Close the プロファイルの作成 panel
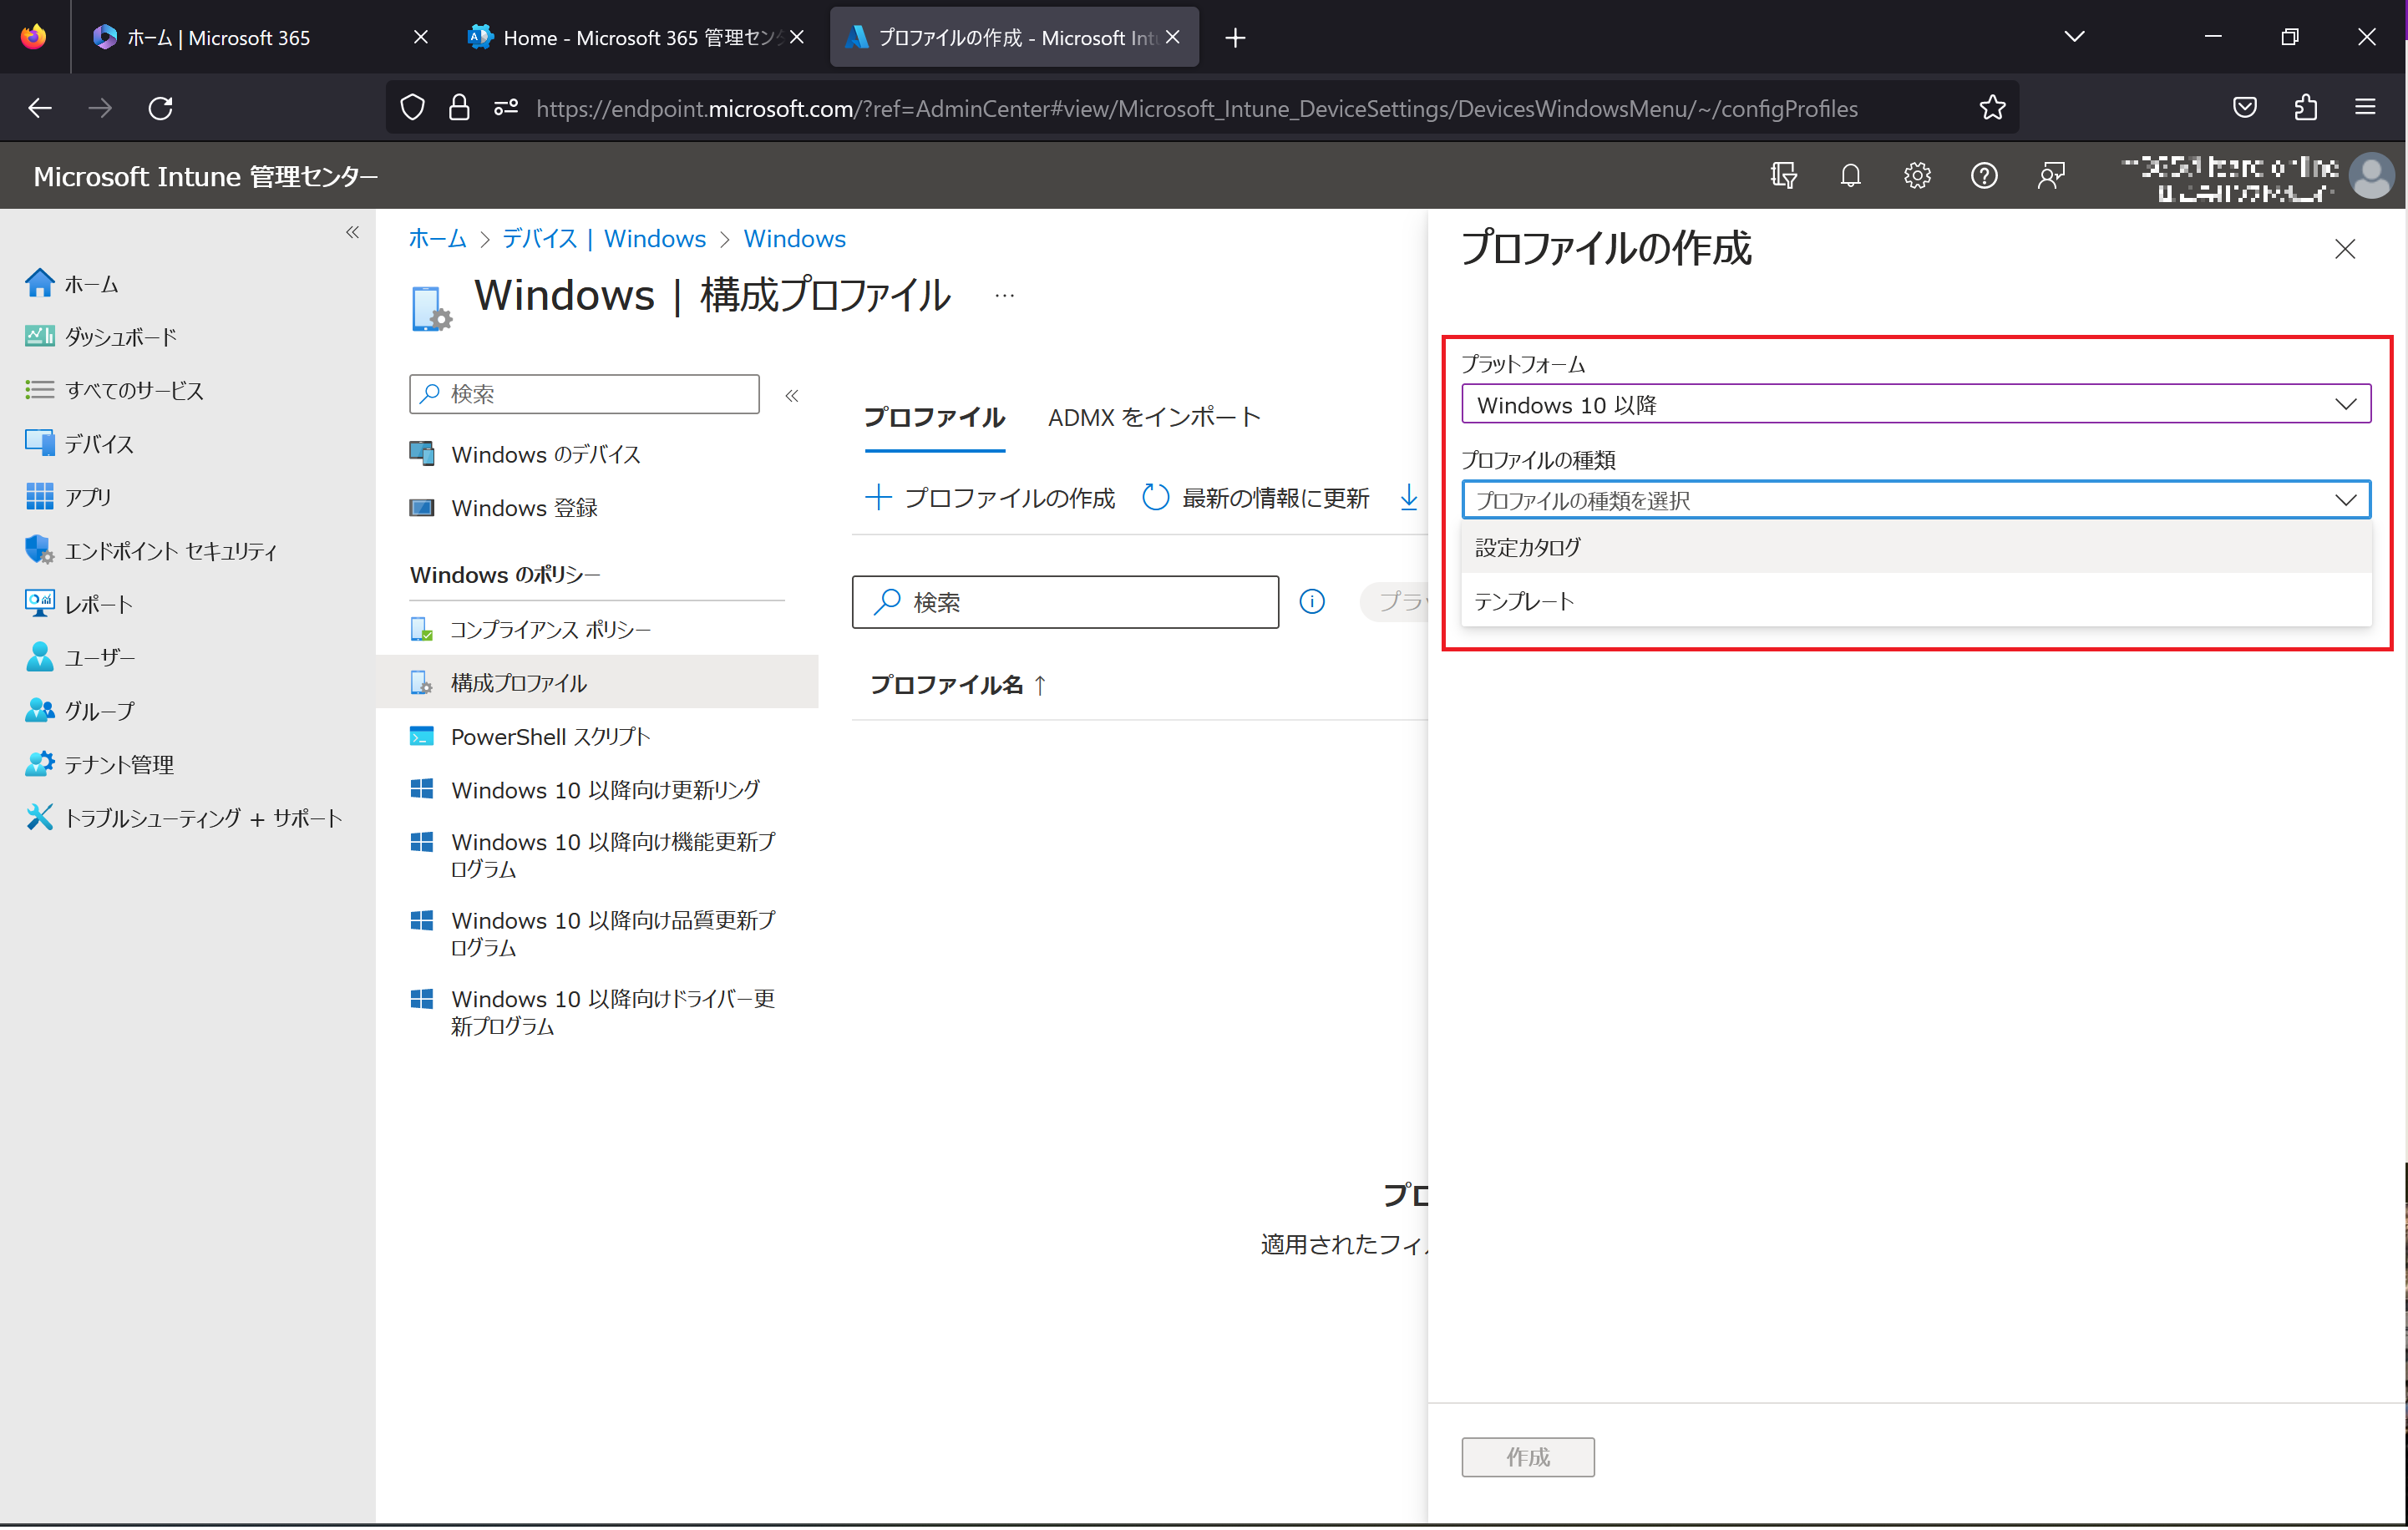 [x=2344, y=249]
